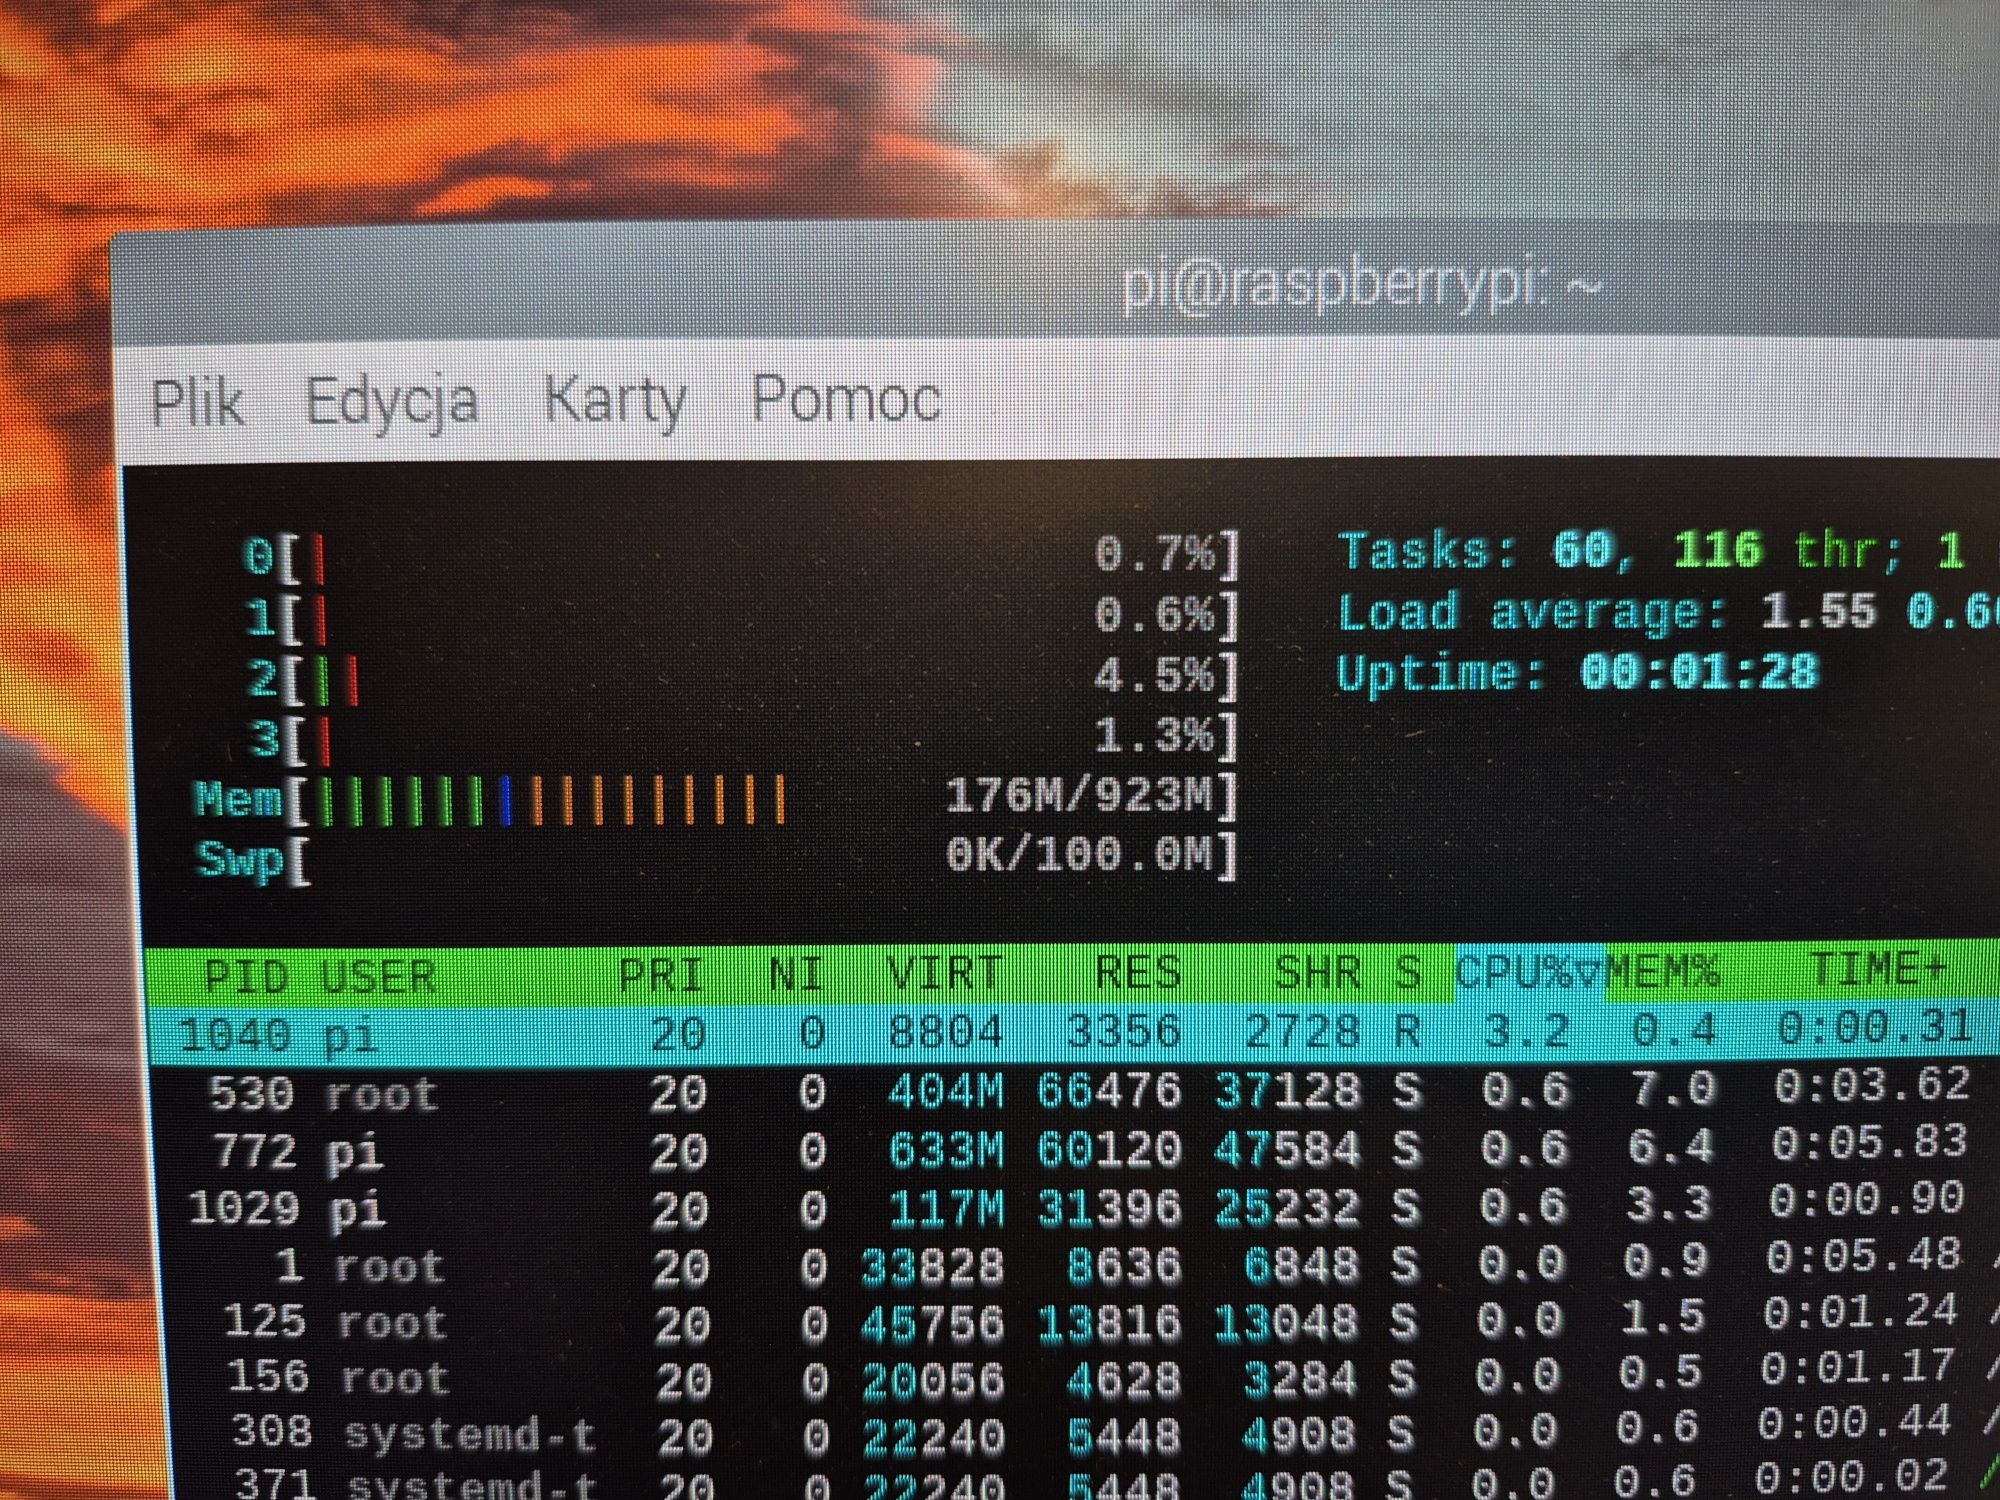Click the Uptime value 00:01:28
Screen dimensions: 2000x1500
(1699, 671)
